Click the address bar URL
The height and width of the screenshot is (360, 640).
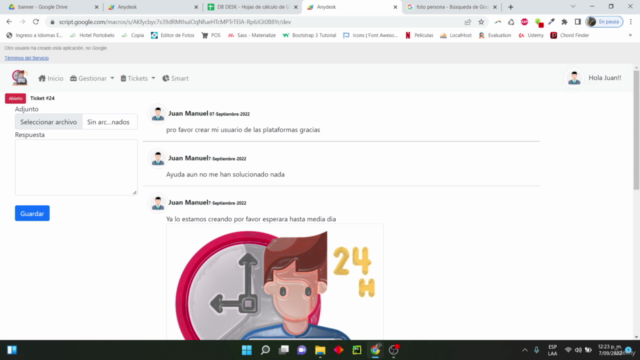pyautogui.click(x=175, y=22)
